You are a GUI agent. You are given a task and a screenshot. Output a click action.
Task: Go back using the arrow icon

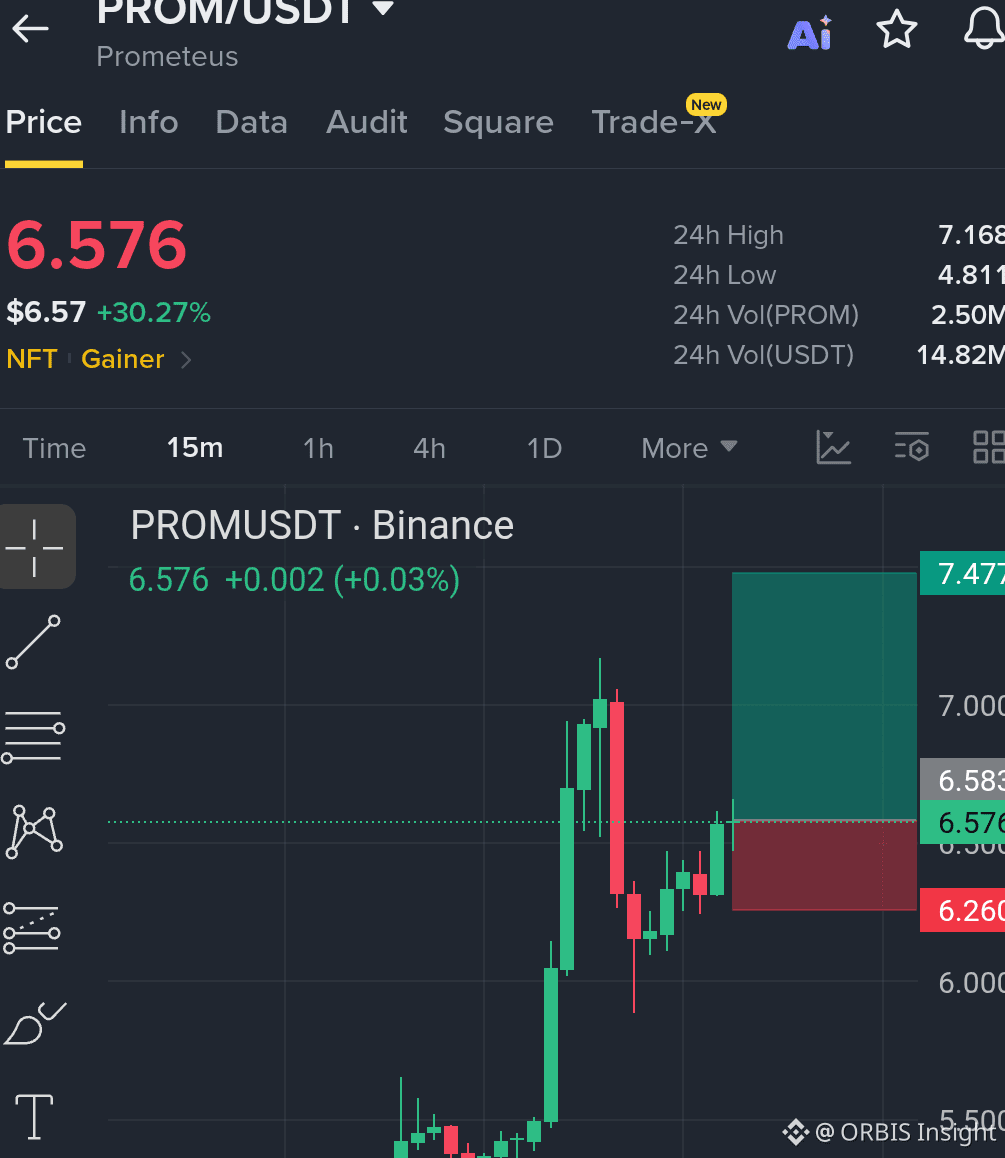click(x=30, y=29)
